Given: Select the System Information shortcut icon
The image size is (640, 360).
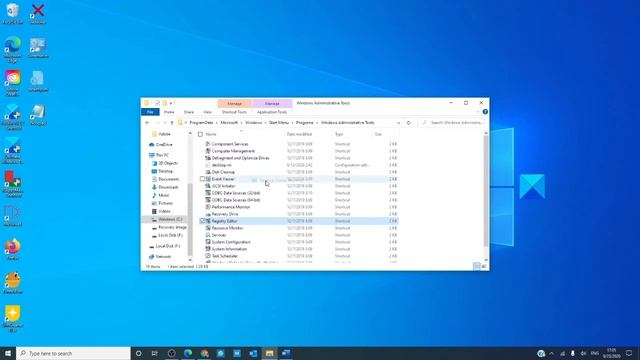Looking at the screenshot, I should [x=208, y=249].
